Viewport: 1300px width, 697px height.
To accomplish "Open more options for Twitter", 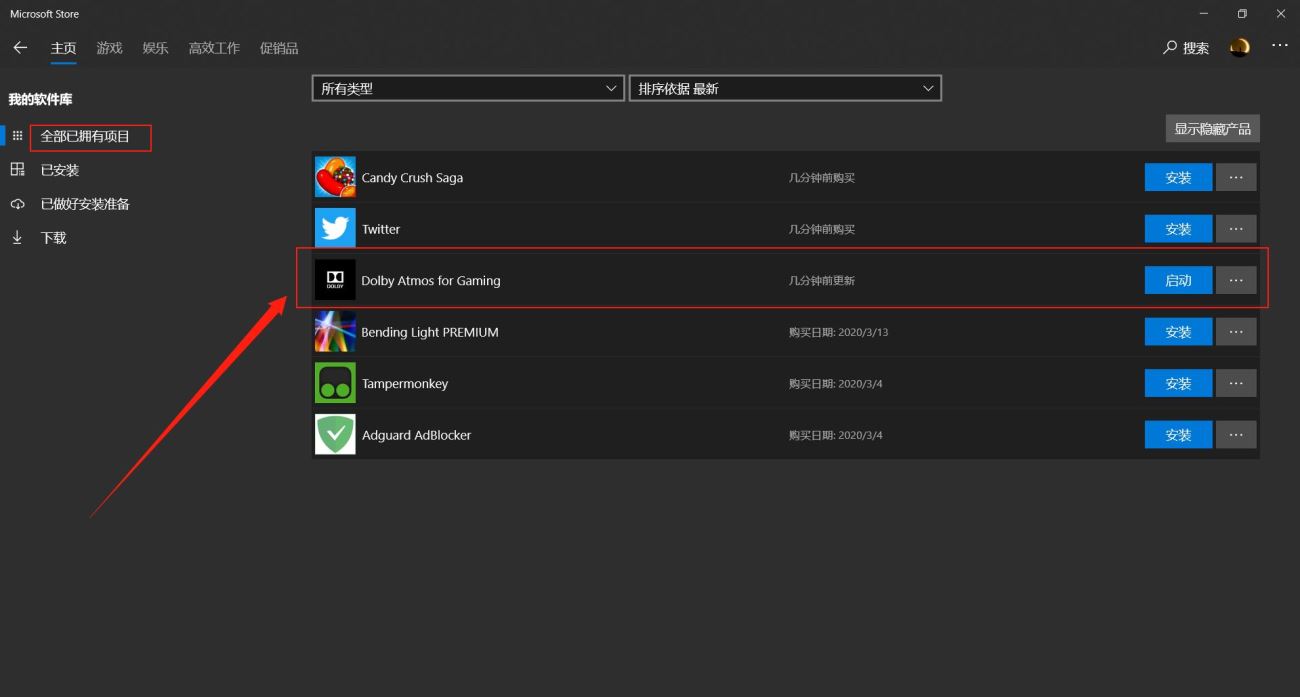I will (x=1236, y=229).
